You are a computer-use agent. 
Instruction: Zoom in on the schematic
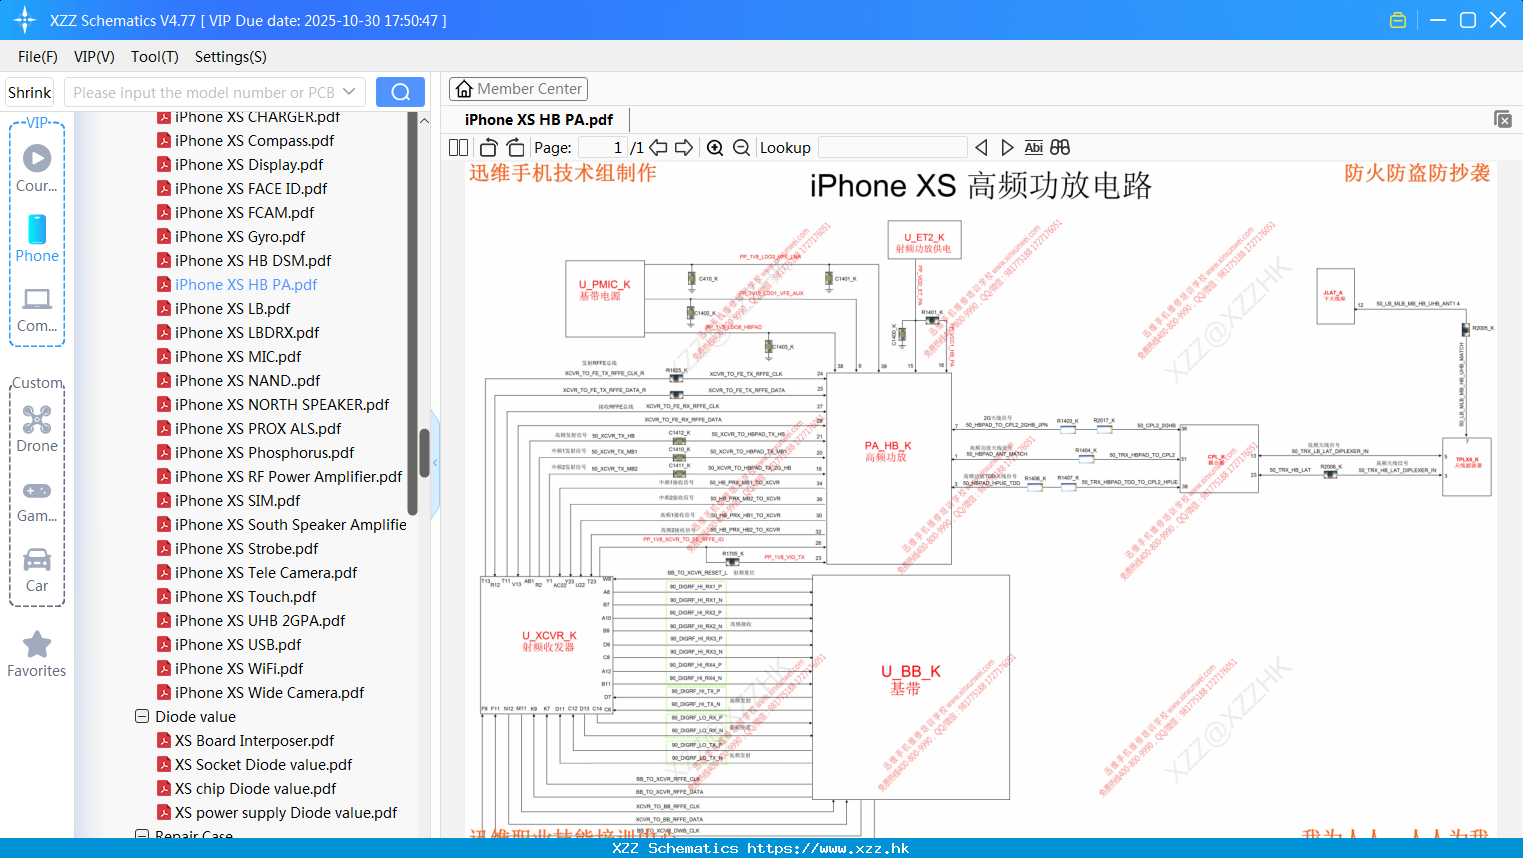point(715,147)
